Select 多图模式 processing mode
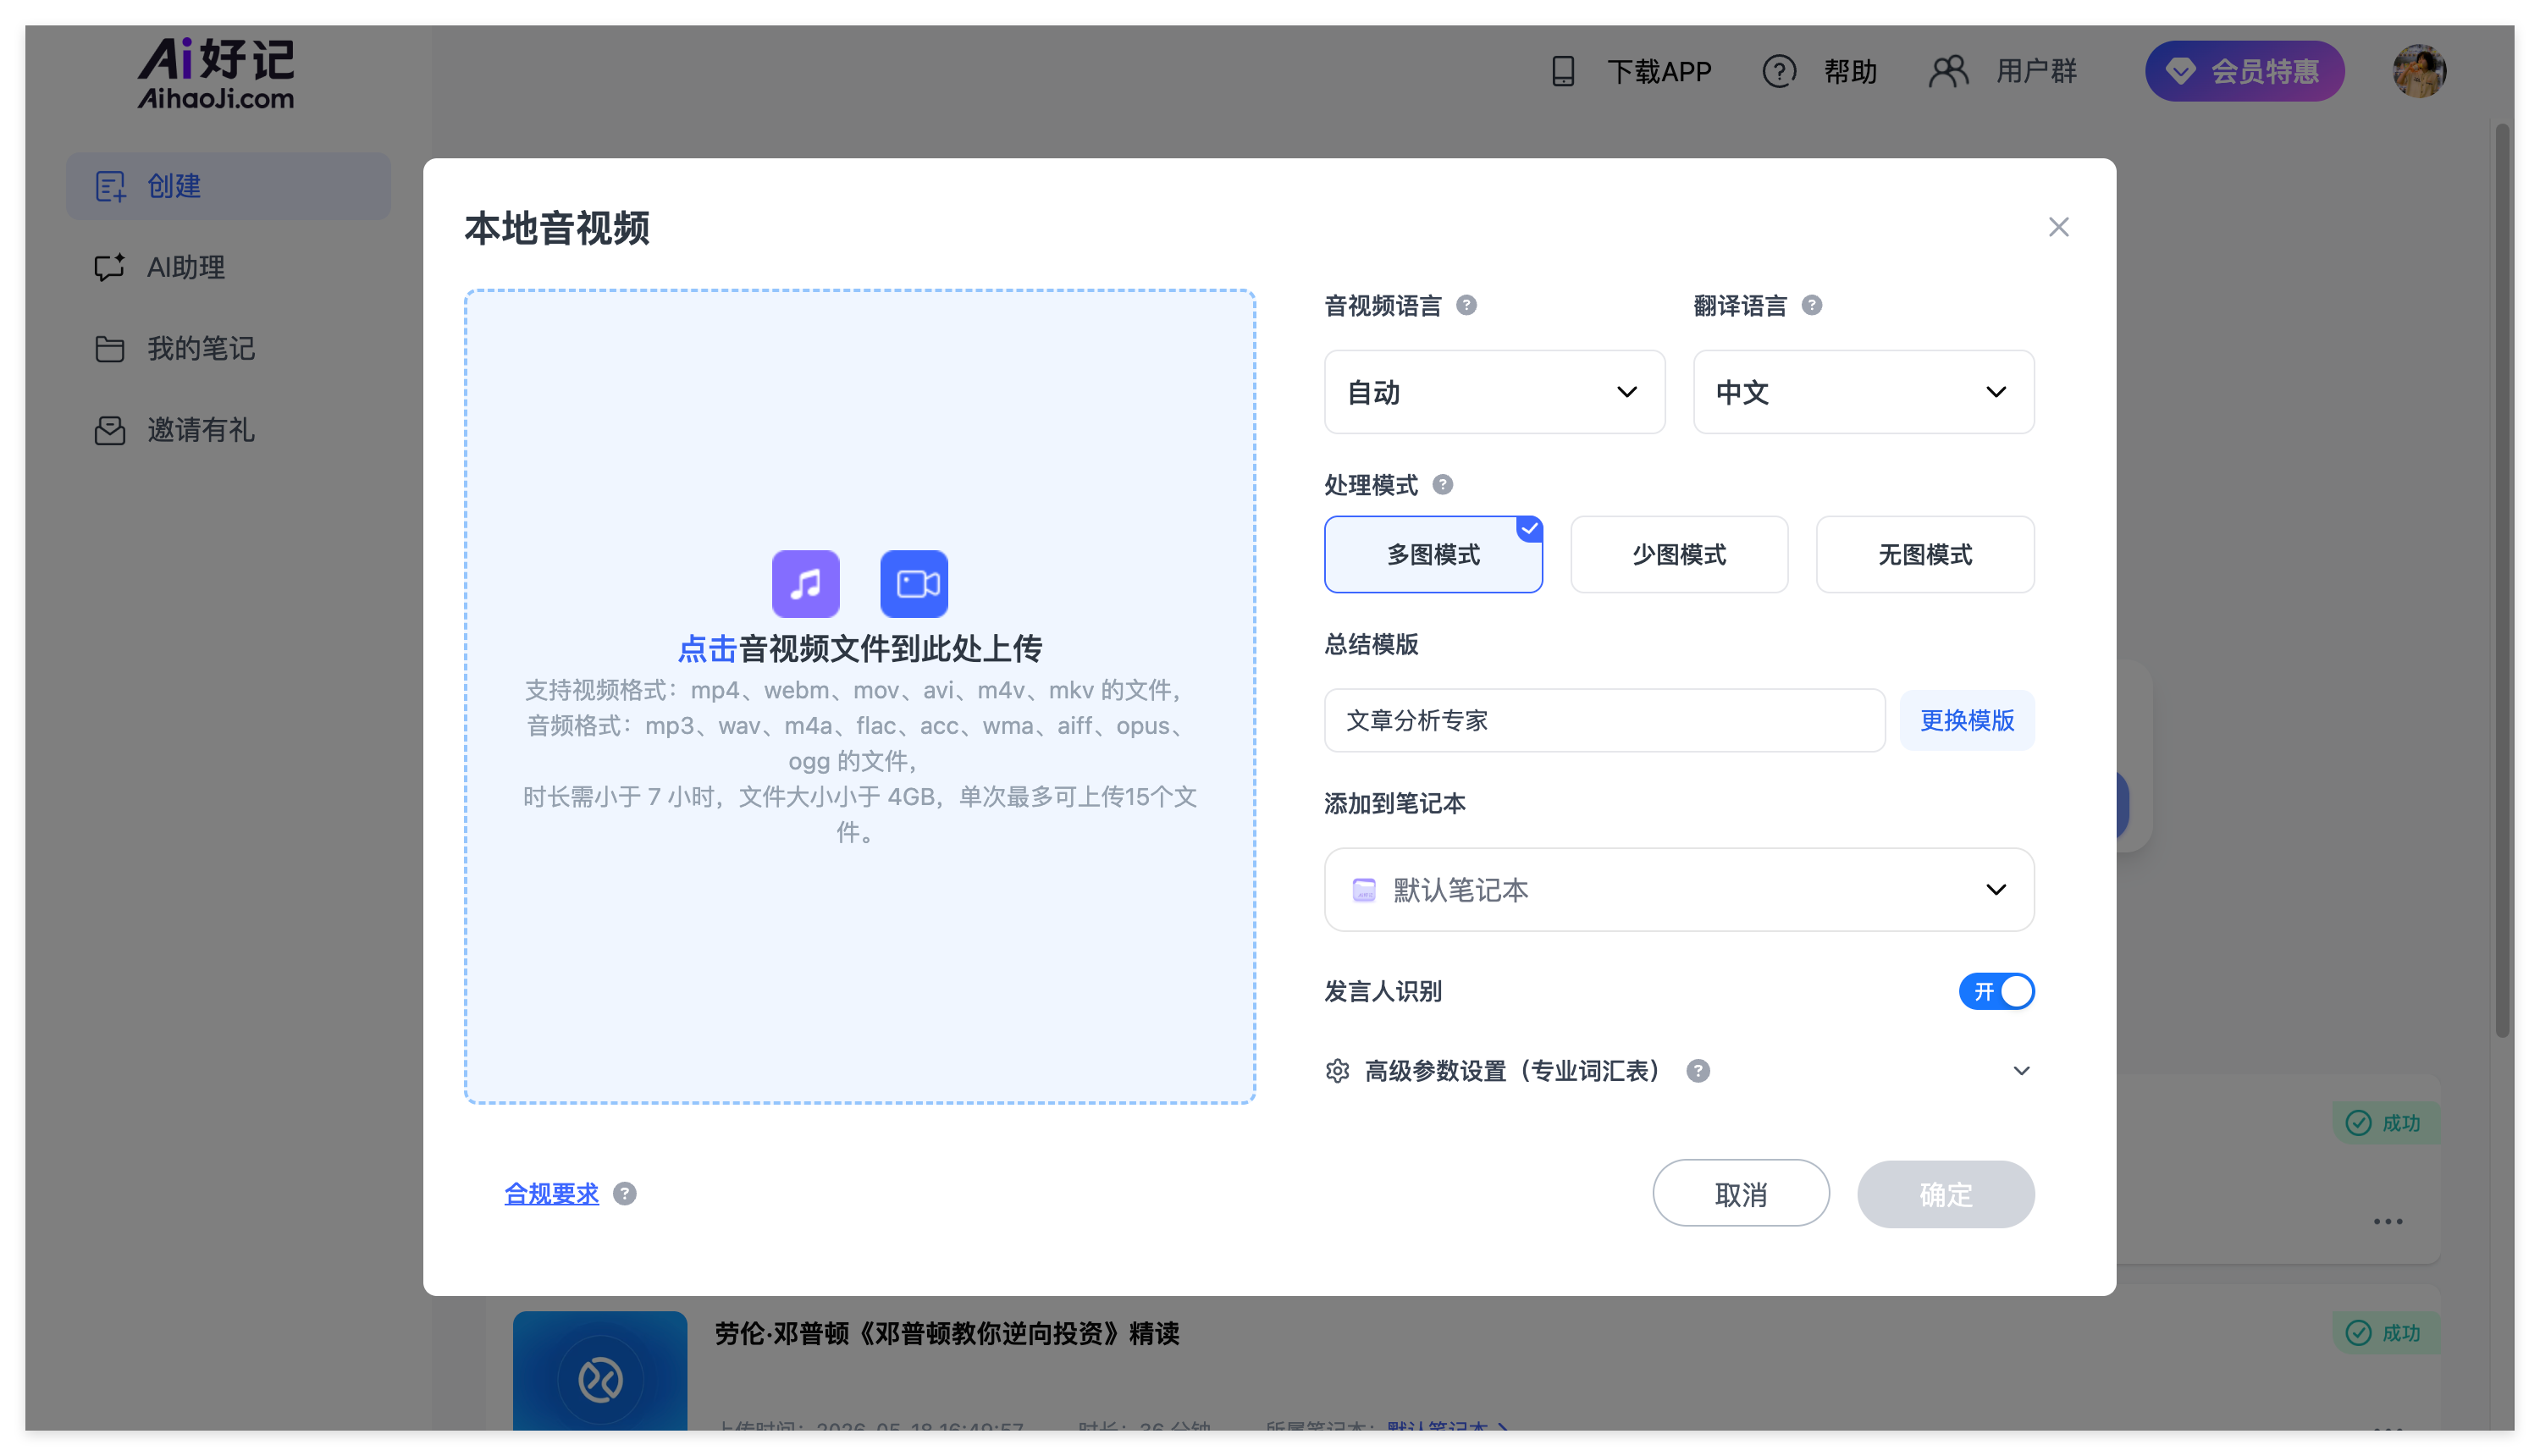This screenshot has height=1456, width=2540. (1433, 554)
